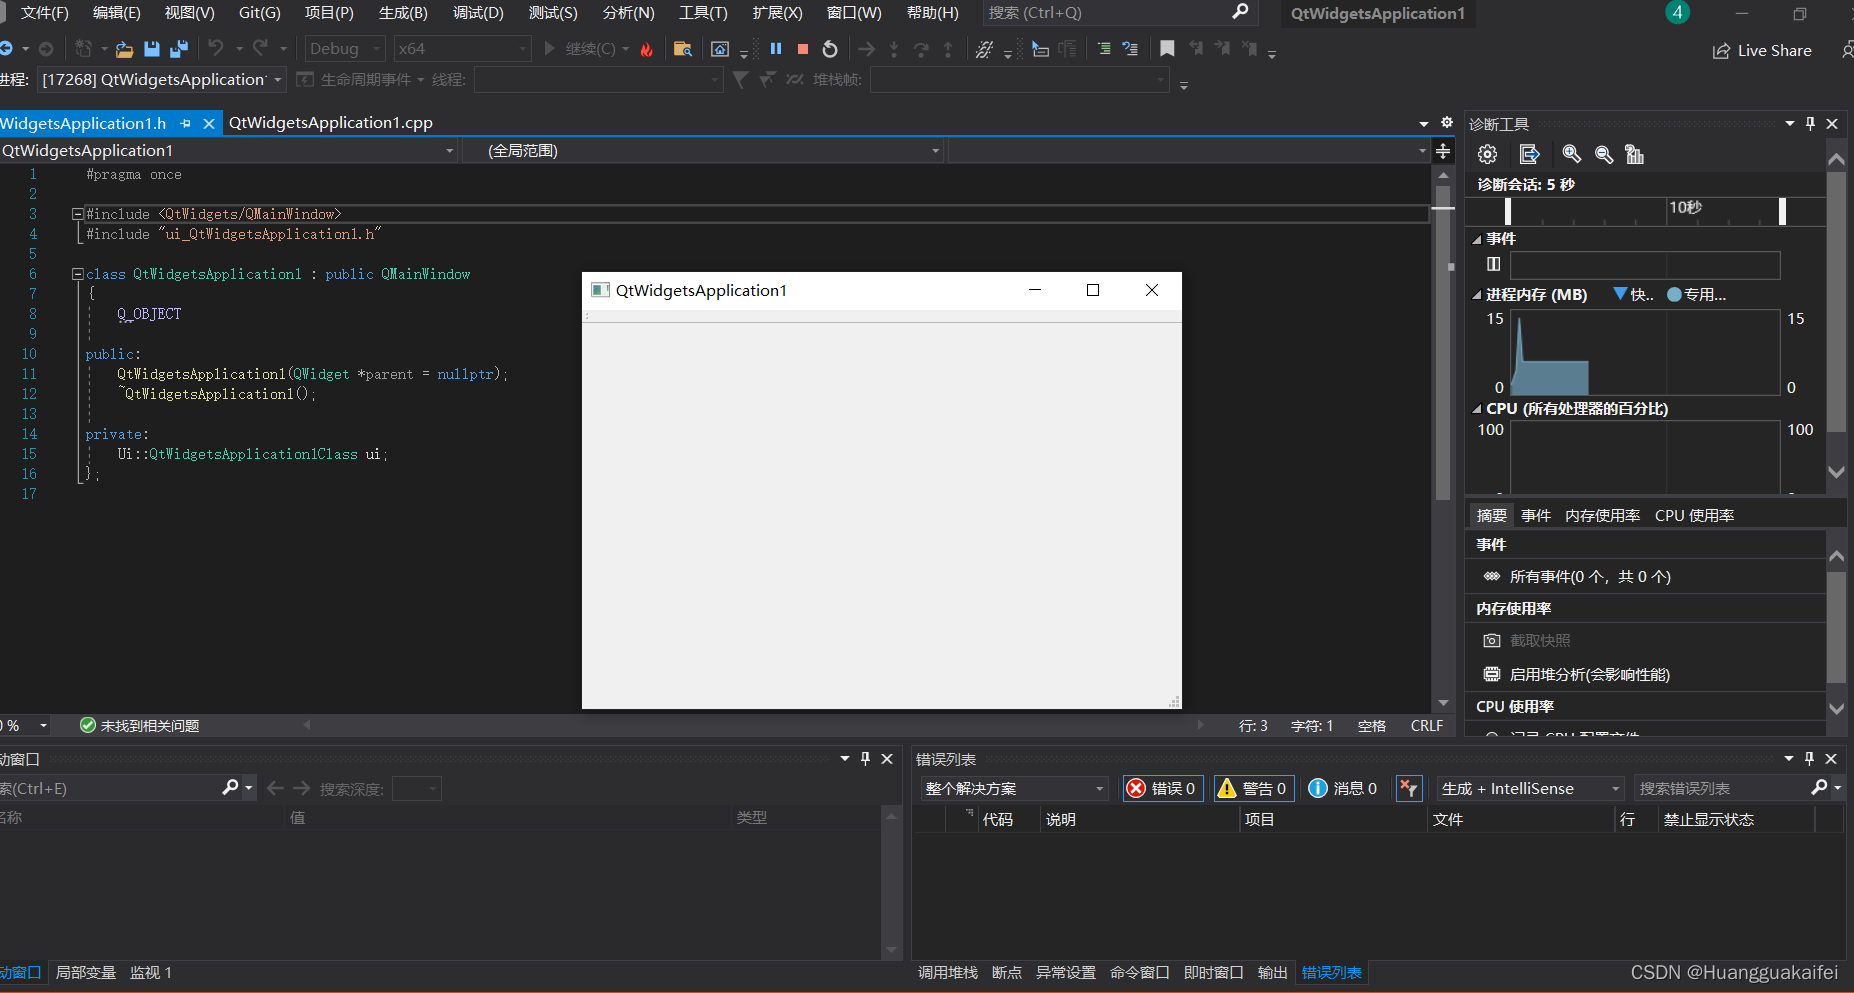Toggle the 消息 filter in error list

coord(1341,788)
